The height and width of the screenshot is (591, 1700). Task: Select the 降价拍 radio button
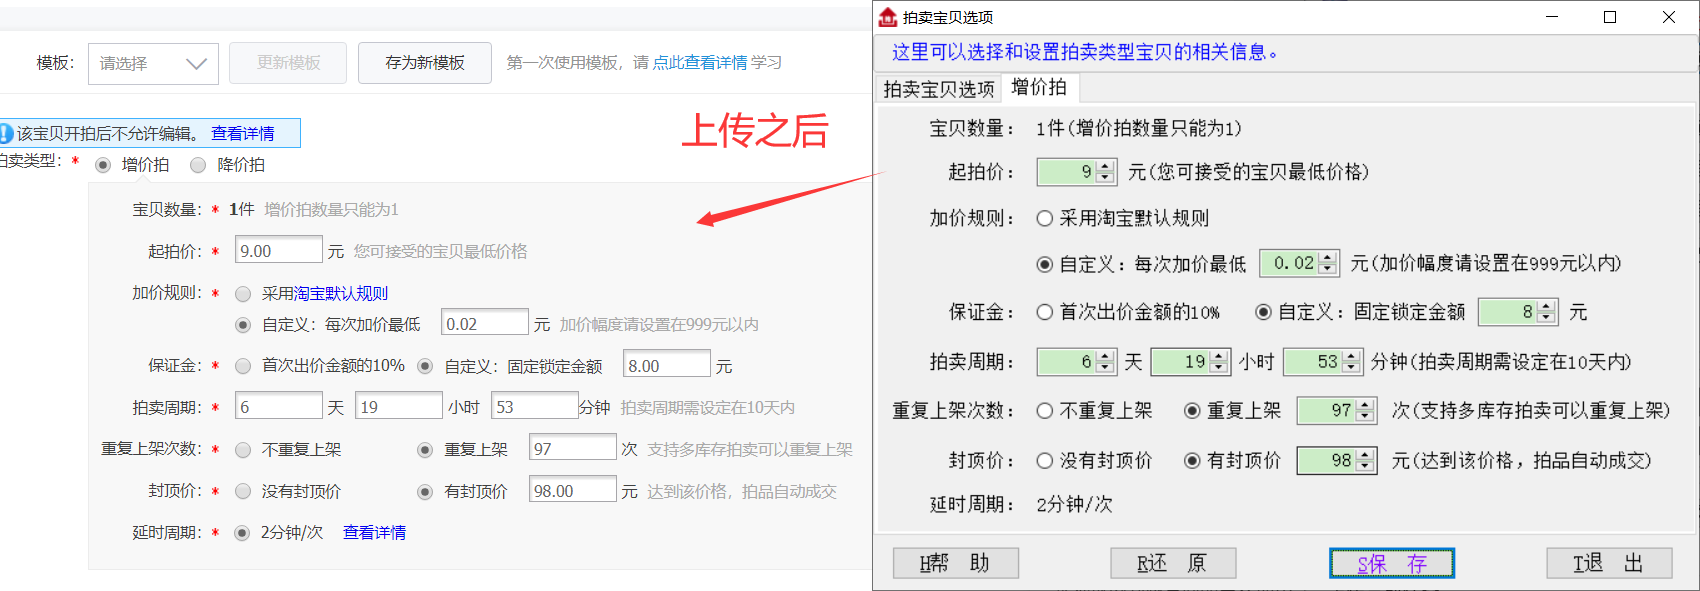pos(198,165)
